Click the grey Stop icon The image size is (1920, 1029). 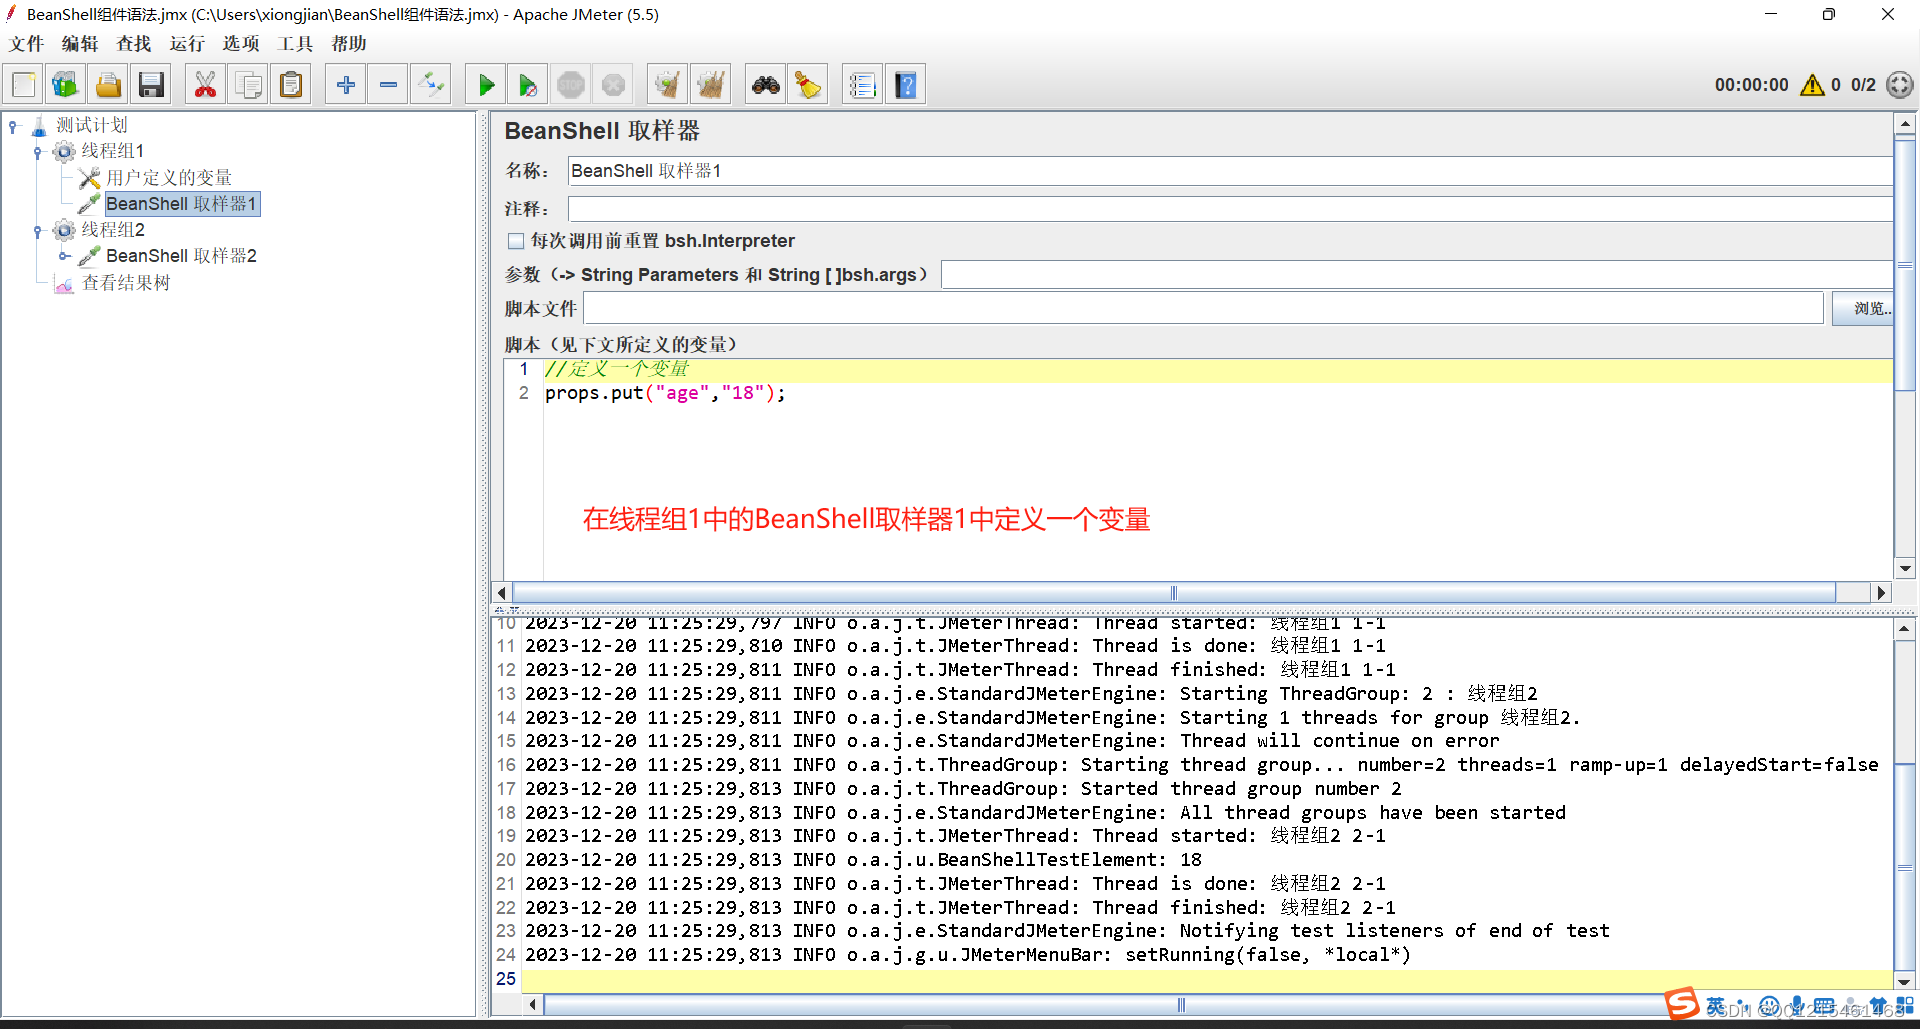tap(571, 85)
